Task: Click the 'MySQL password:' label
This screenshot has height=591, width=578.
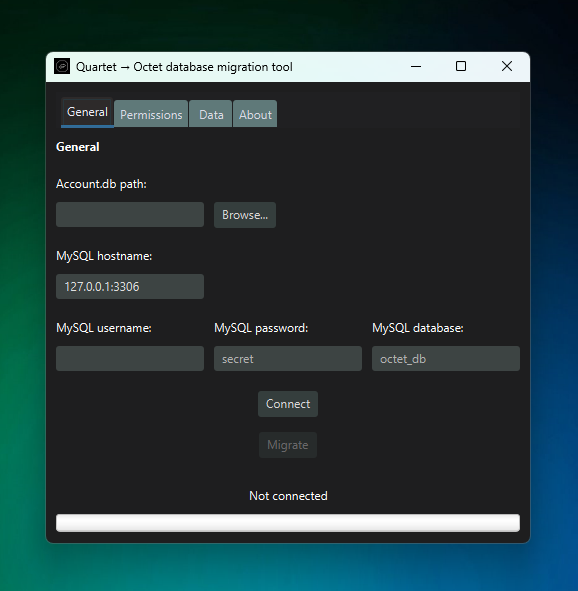Action: tap(261, 328)
